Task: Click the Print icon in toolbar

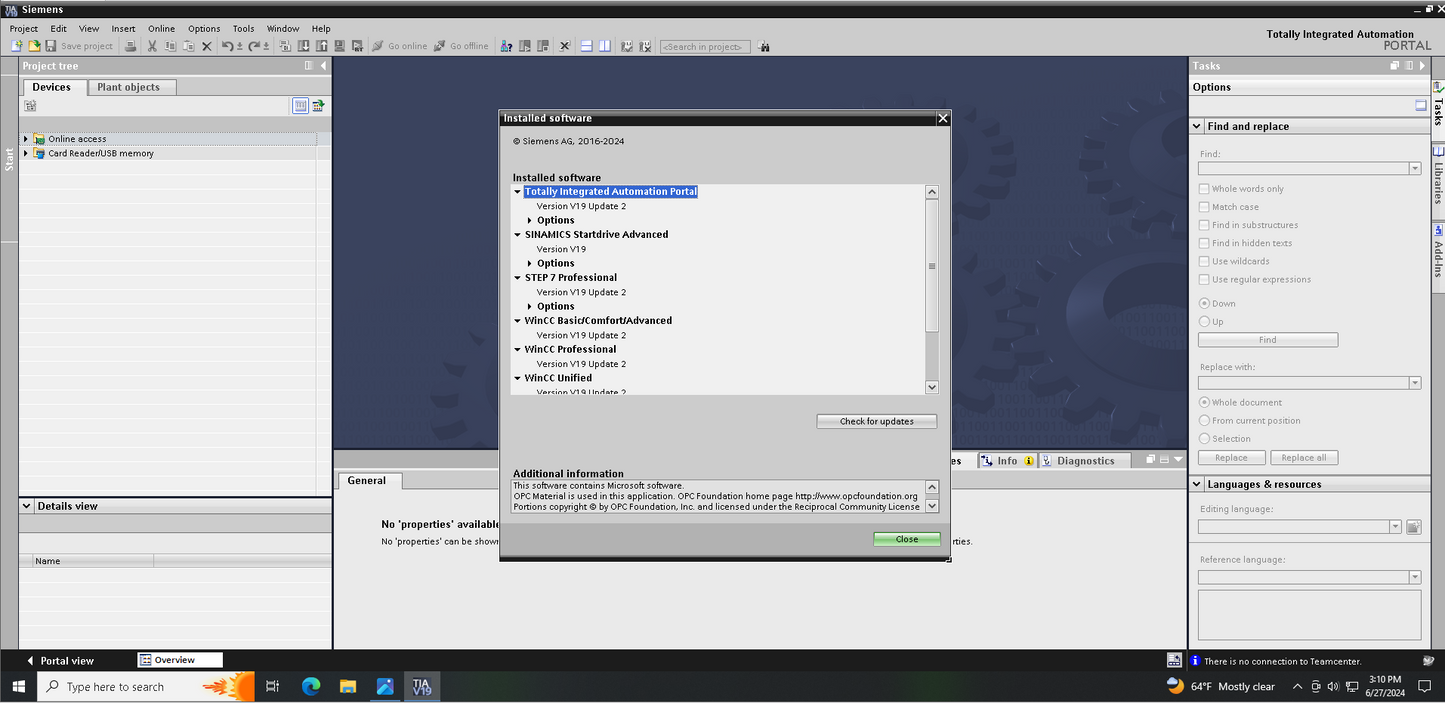Action: click(x=130, y=46)
